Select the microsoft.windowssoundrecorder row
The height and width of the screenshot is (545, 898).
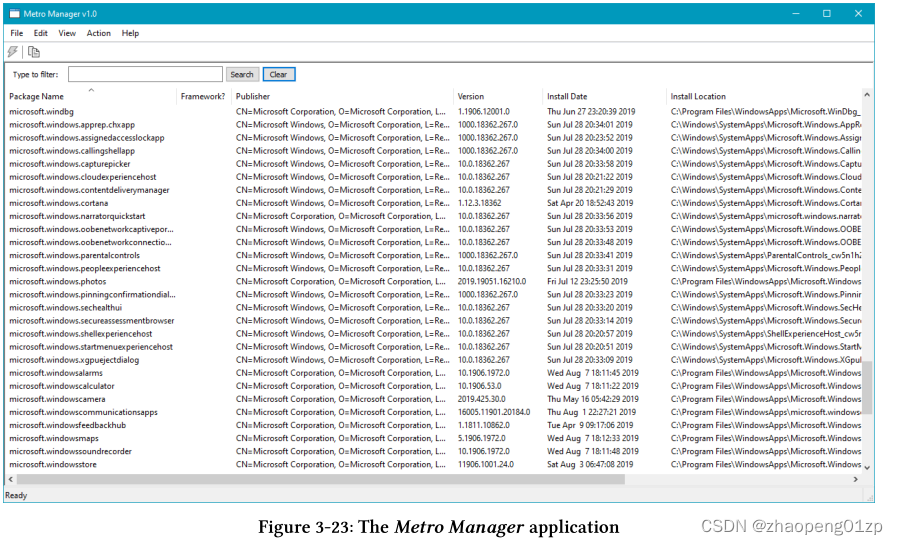[434, 452]
